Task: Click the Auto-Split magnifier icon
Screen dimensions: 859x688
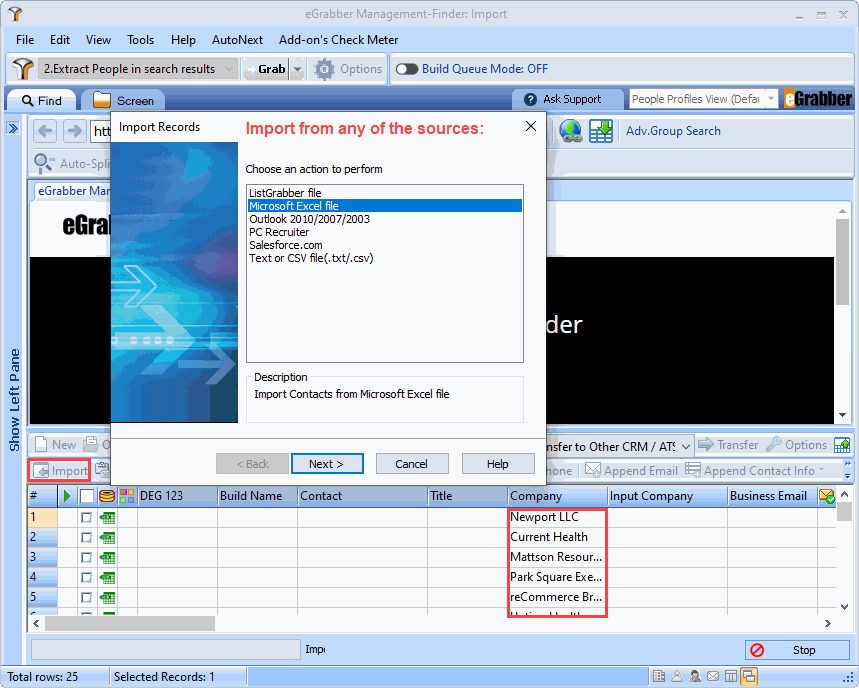Action: coord(44,163)
